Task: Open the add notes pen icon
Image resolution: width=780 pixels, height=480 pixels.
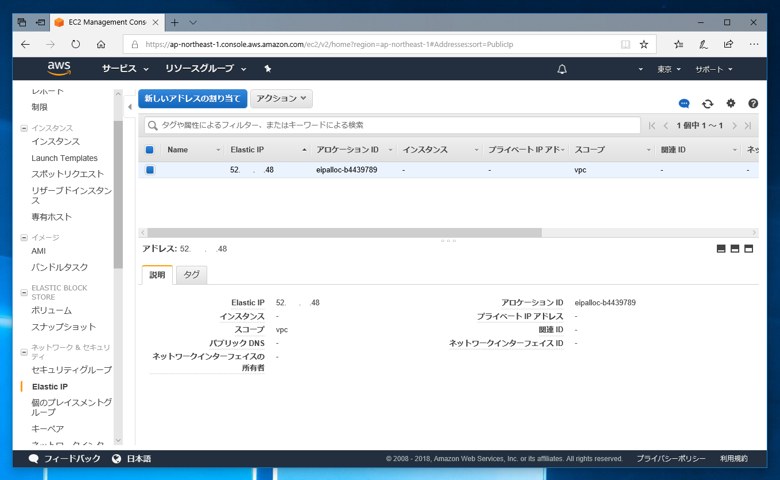Action: click(x=703, y=44)
